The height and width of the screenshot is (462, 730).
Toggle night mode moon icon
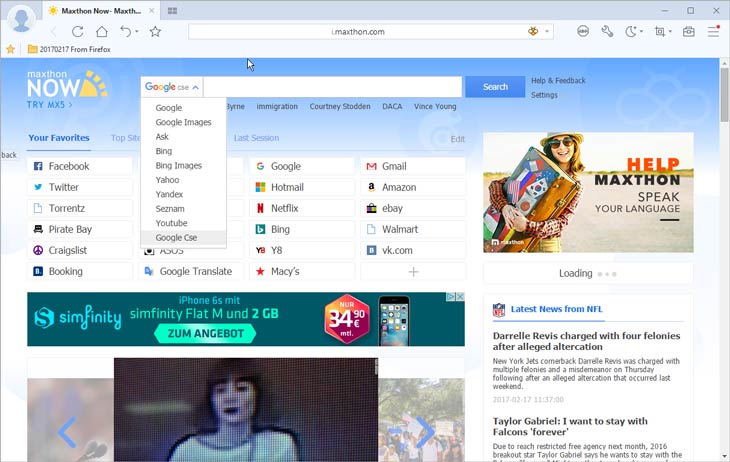[630, 32]
